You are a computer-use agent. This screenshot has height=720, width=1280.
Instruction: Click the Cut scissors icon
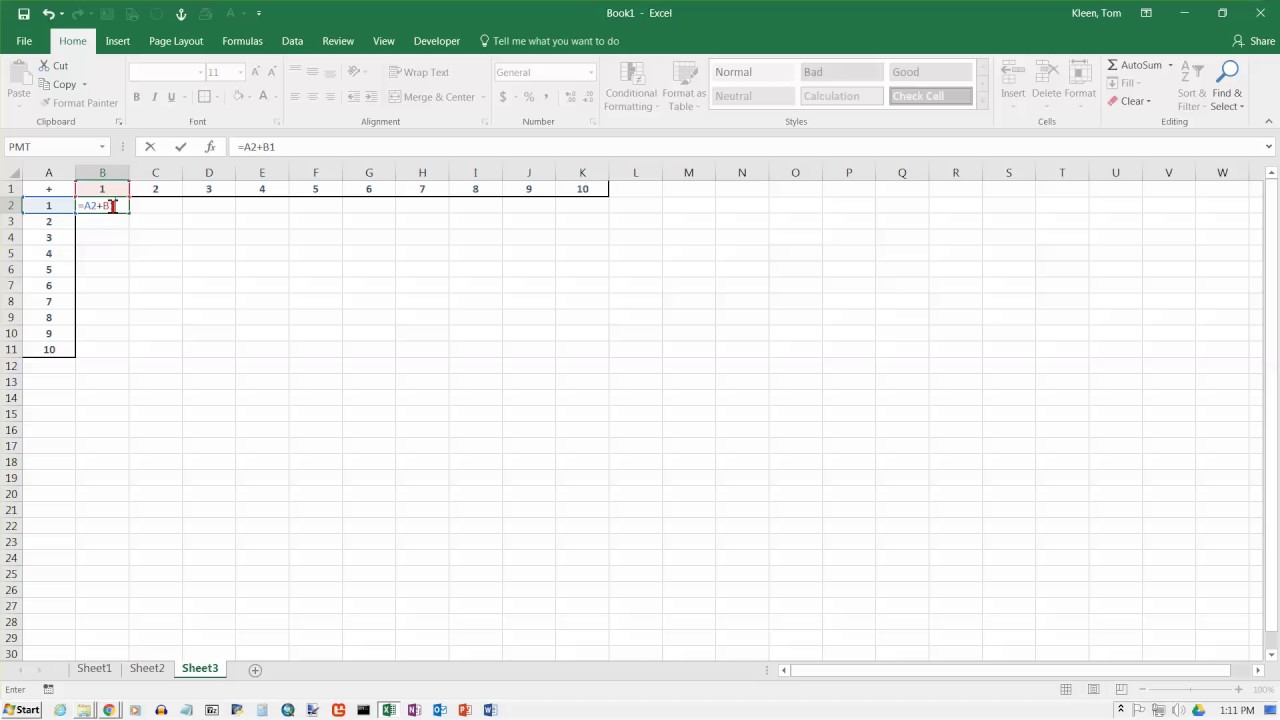click(x=45, y=65)
